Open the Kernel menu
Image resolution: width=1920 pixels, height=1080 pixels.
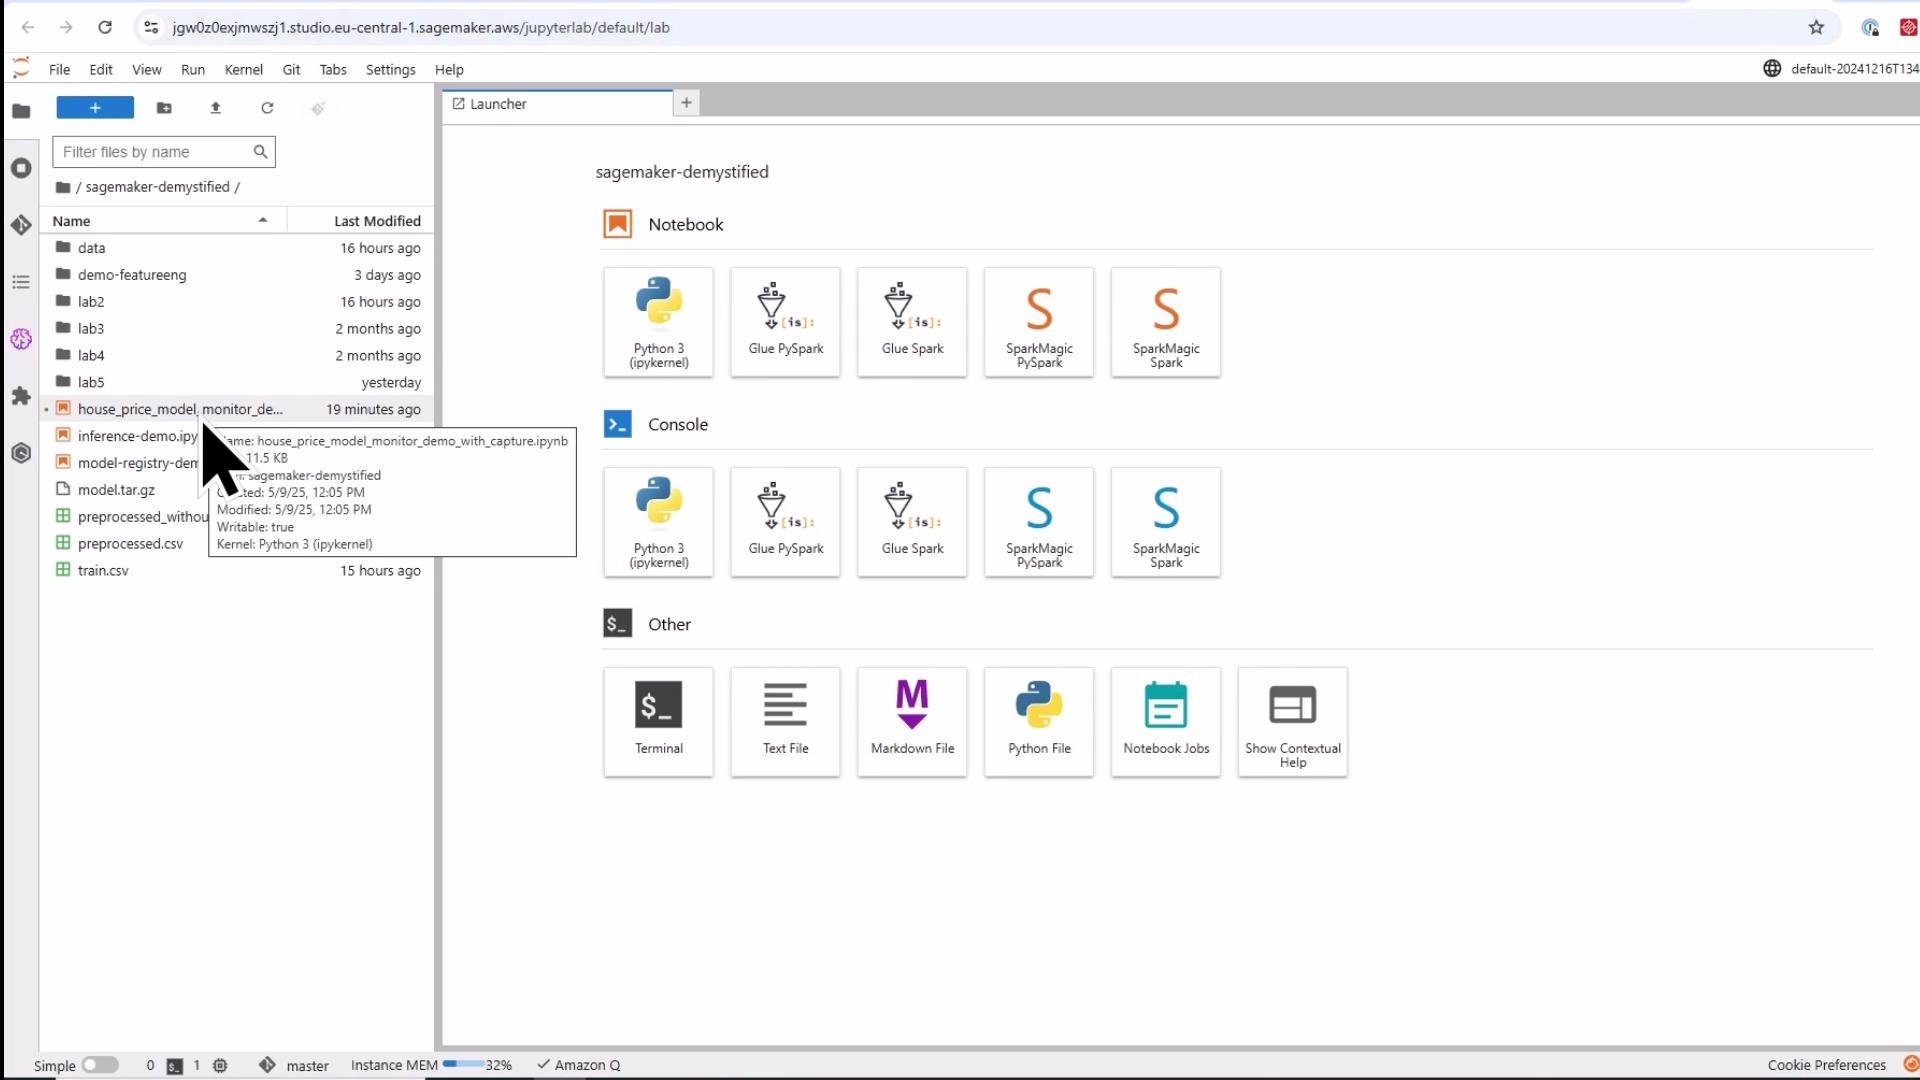[244, 70]
